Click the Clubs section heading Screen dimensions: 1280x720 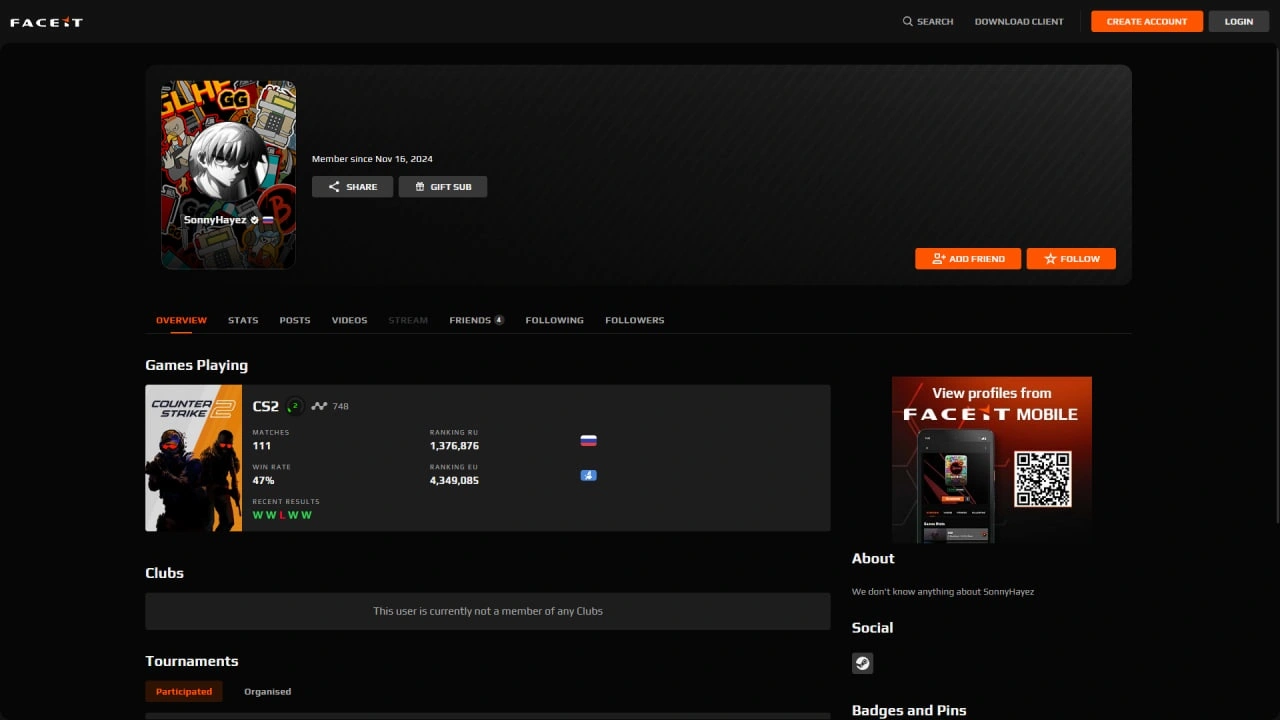(164, 573)
